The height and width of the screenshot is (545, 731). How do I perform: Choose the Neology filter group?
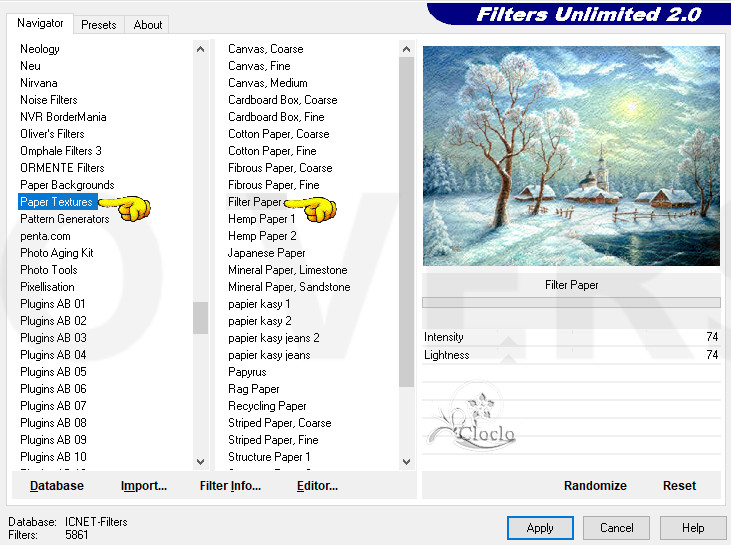[x=40, y=49]
